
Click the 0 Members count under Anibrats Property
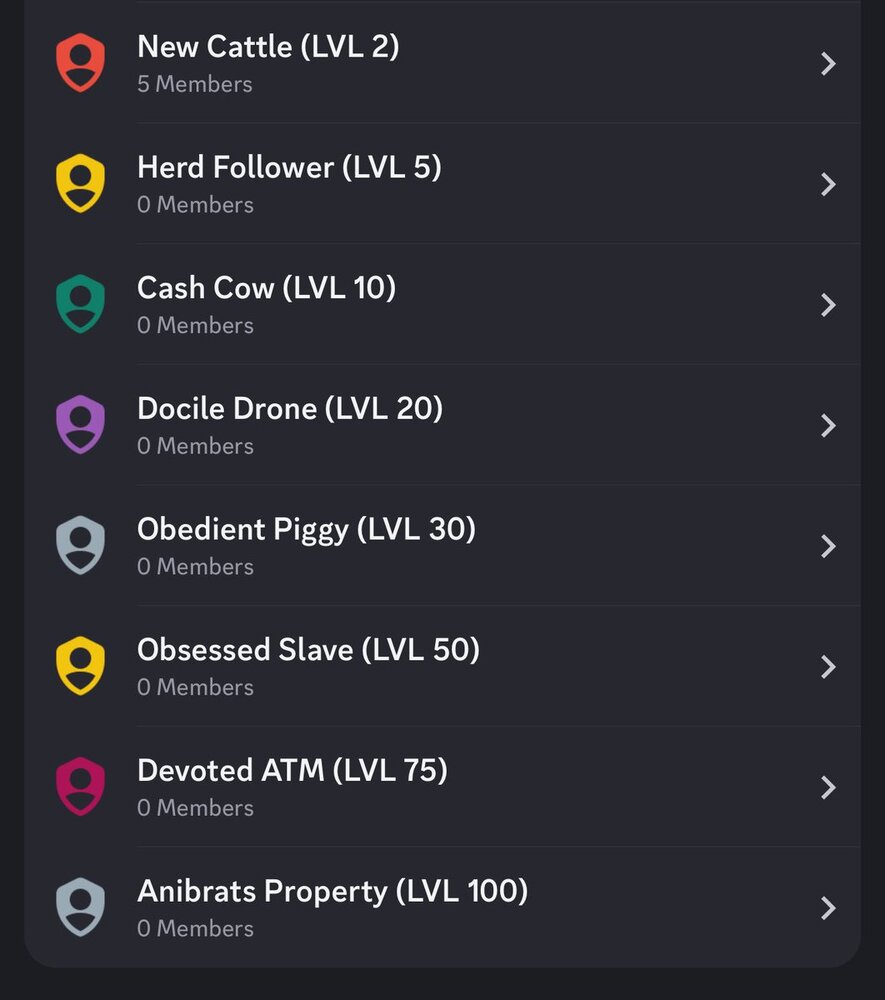(195, 929)
